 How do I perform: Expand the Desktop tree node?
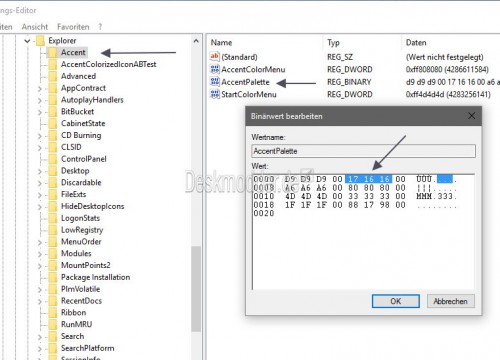[x=40, y=171]
